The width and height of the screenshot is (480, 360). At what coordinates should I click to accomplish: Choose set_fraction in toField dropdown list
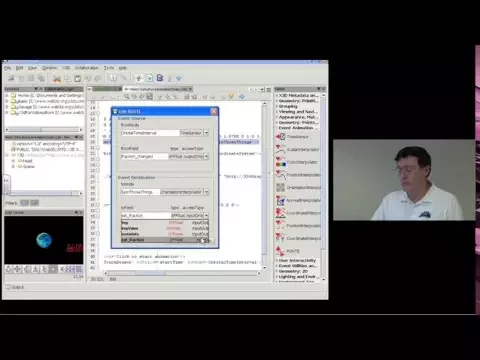[165, 240]
